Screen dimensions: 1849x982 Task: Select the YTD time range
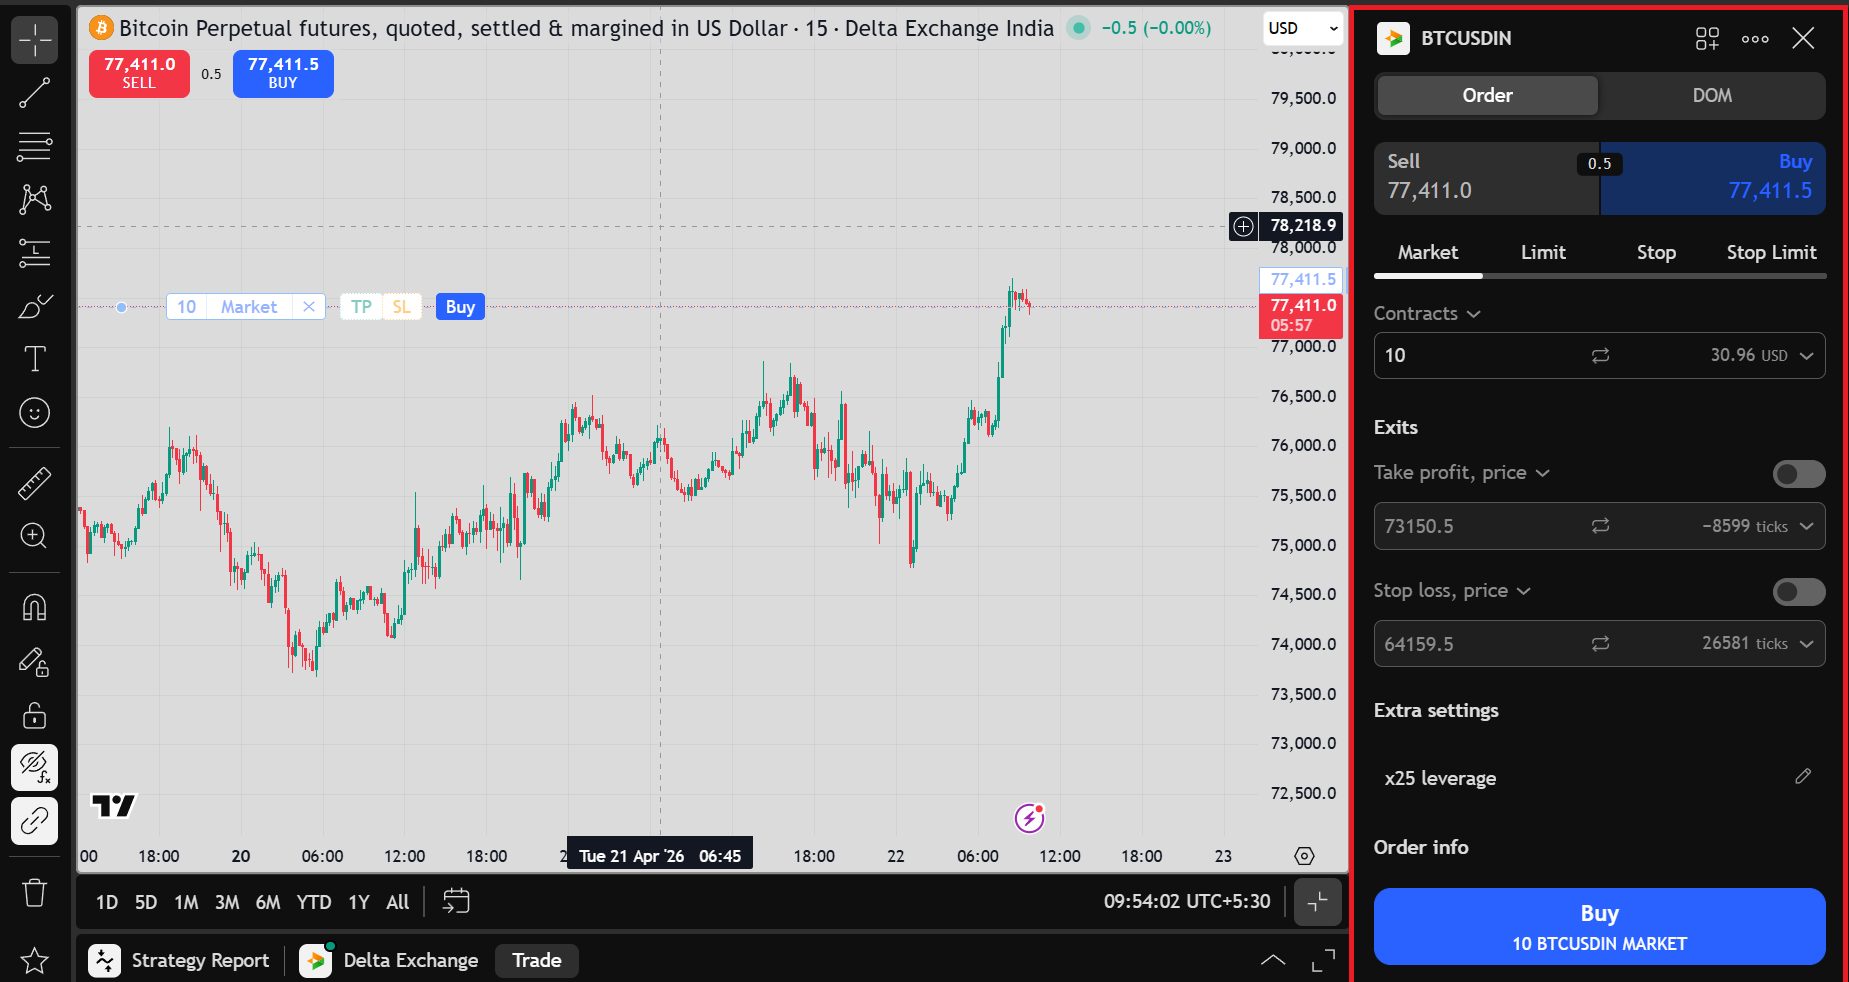tap(314, 902)
